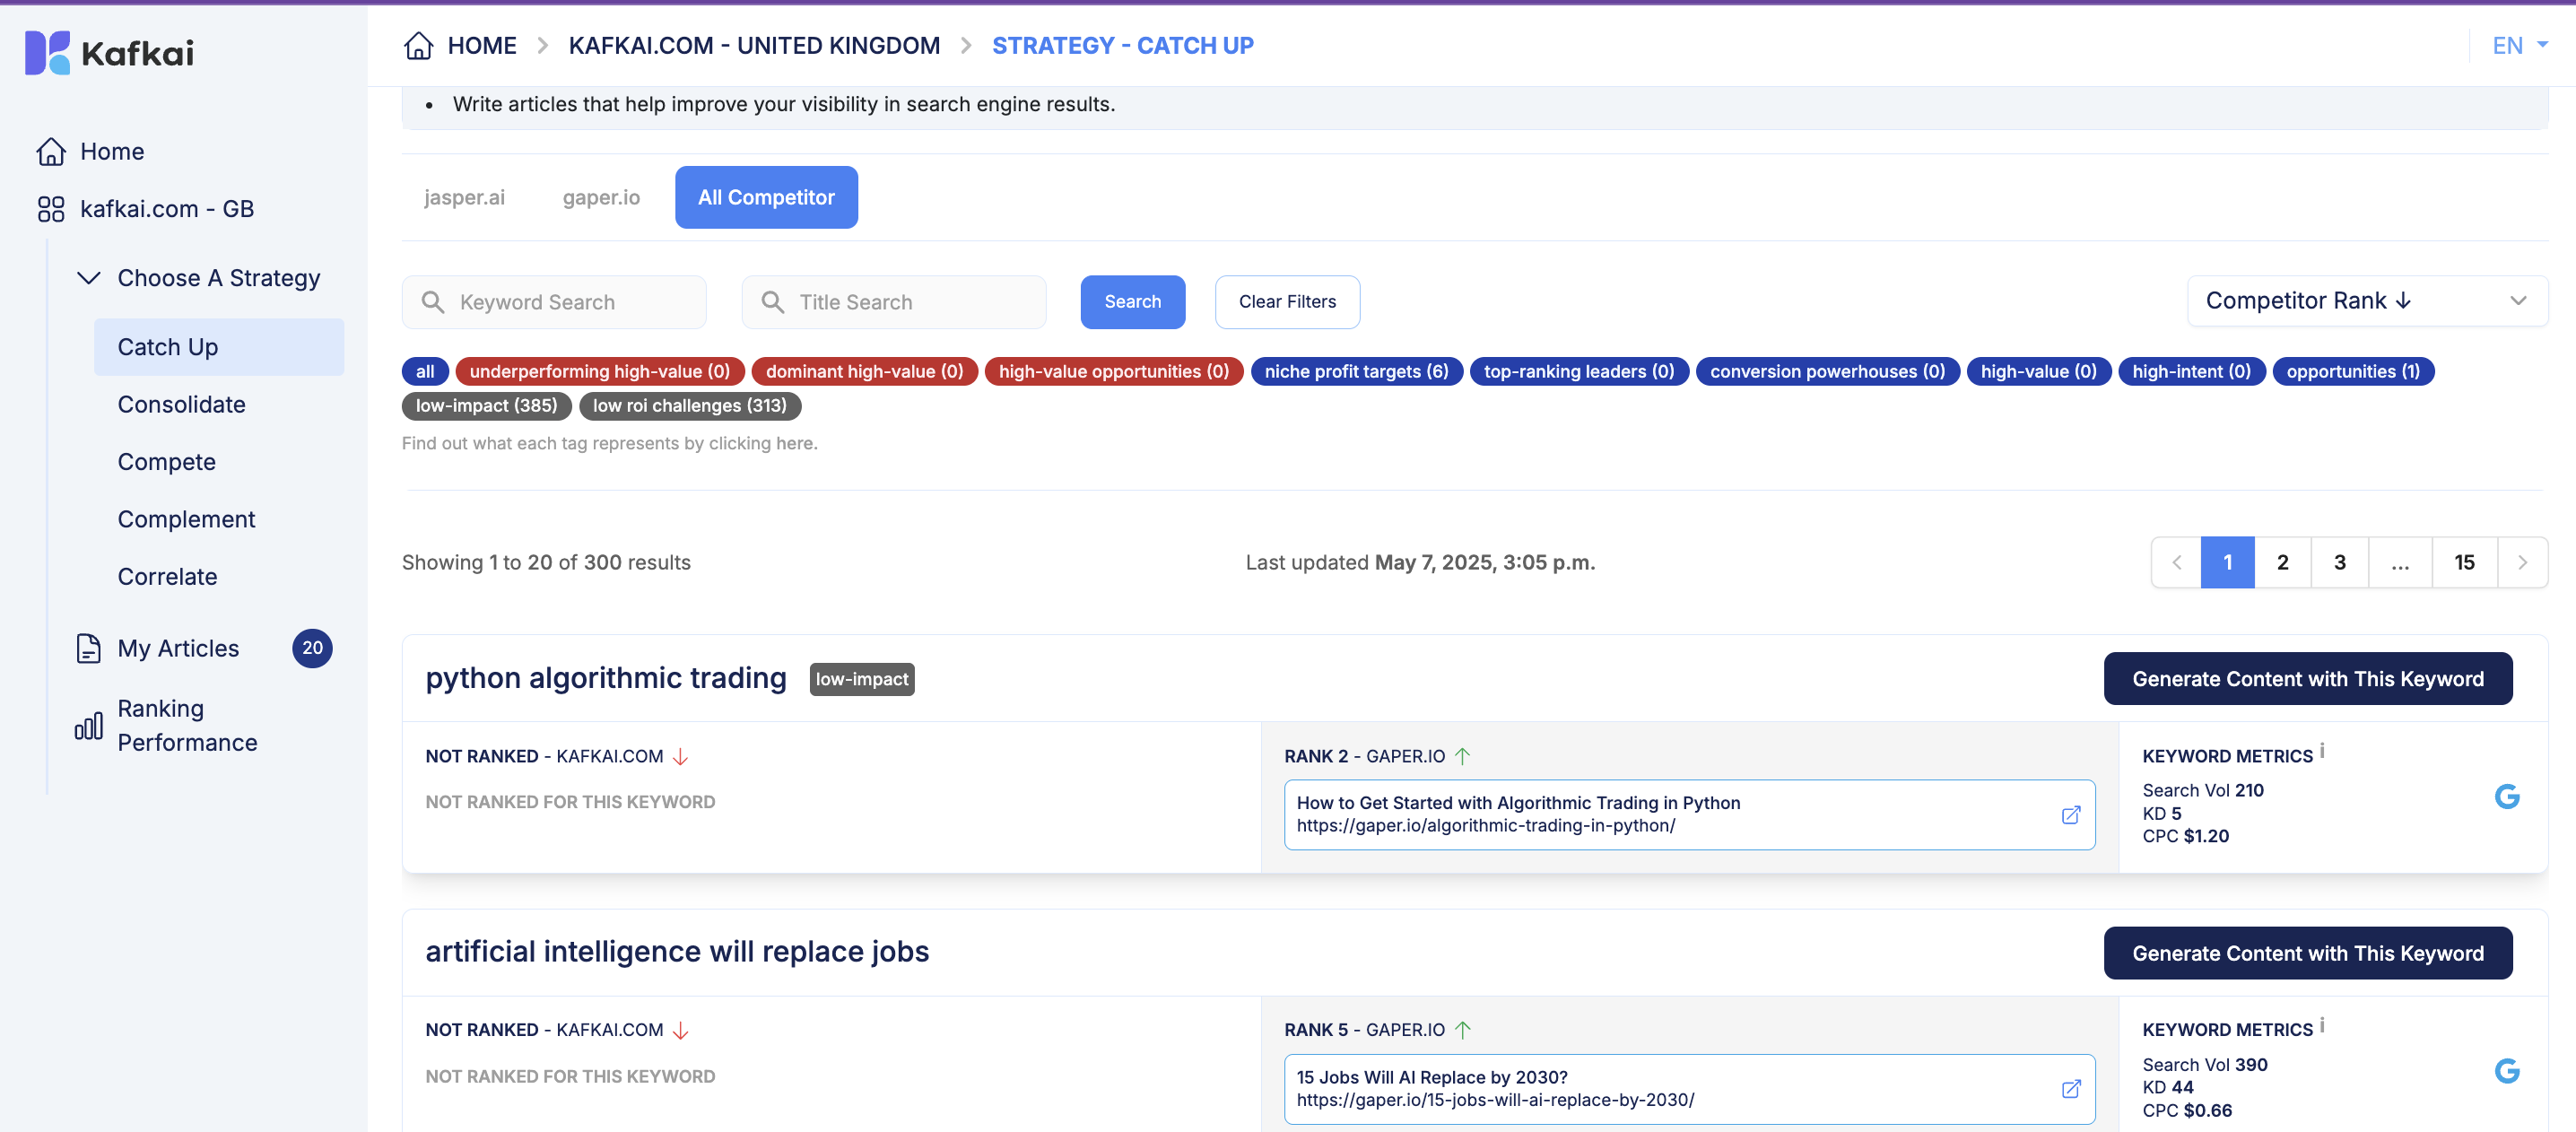This screenshot has width=2576, height=1132.
Task: Toggle the opportunities (1) filter tag
Action: 2353,371
